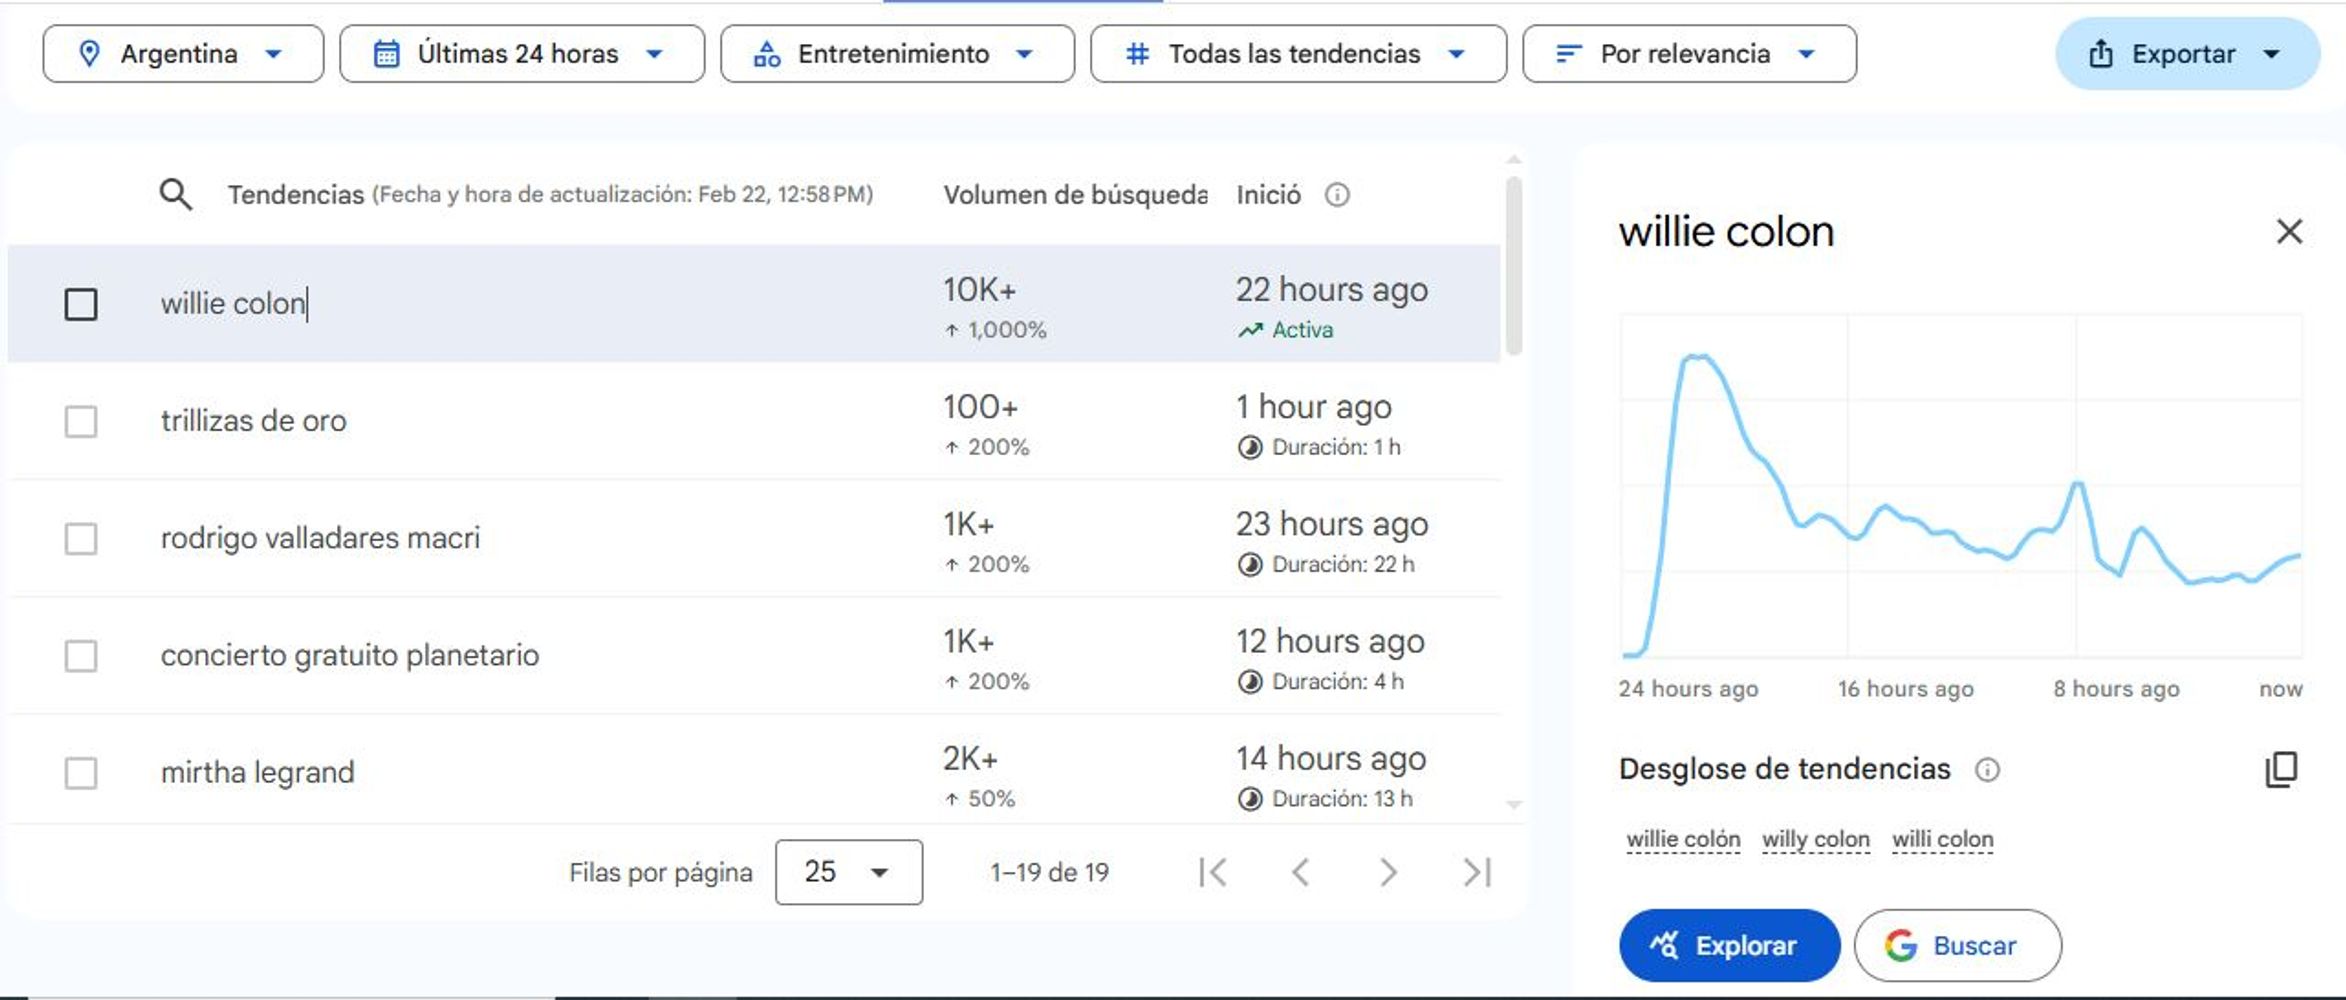
Task: Open the willy colon related query
Action: pyautogui.click(x=1816, y=839)
